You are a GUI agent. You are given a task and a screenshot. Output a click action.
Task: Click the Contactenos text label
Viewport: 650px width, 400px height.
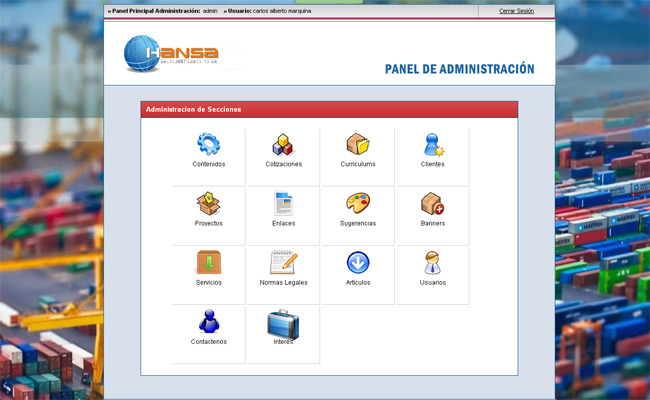coord(208,342)
